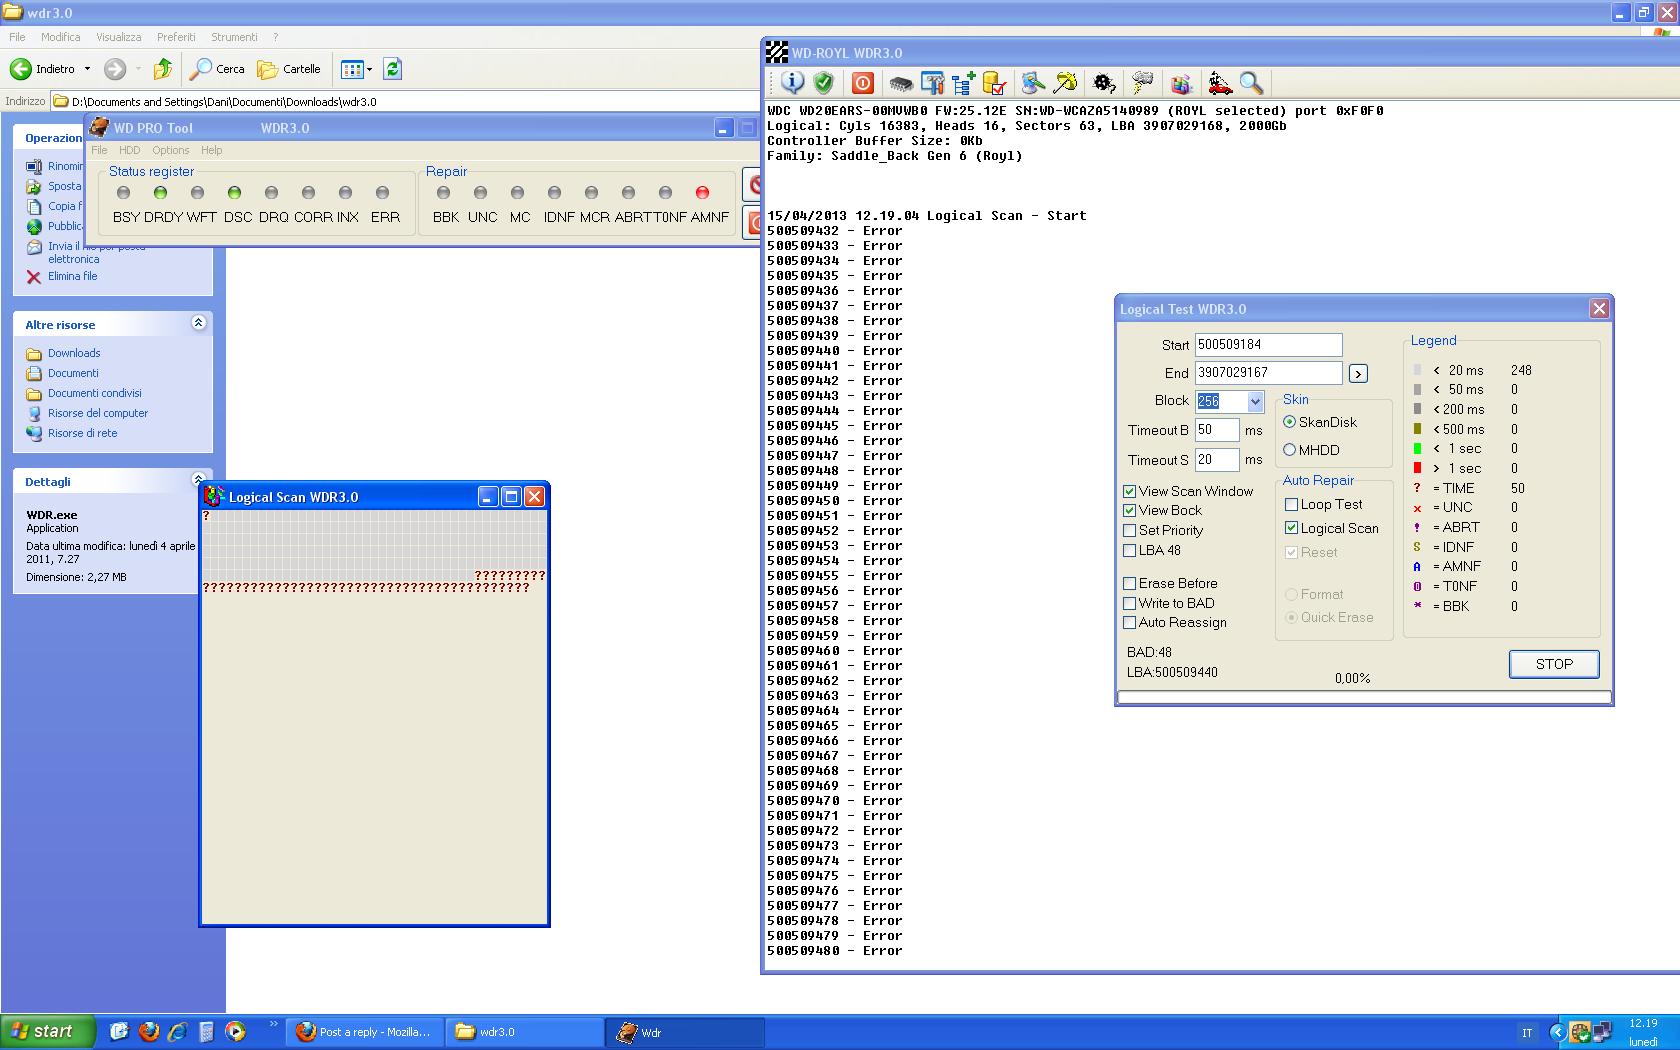
Task: Click the green shield checkmark icon
Action: [x=823, y=83]
